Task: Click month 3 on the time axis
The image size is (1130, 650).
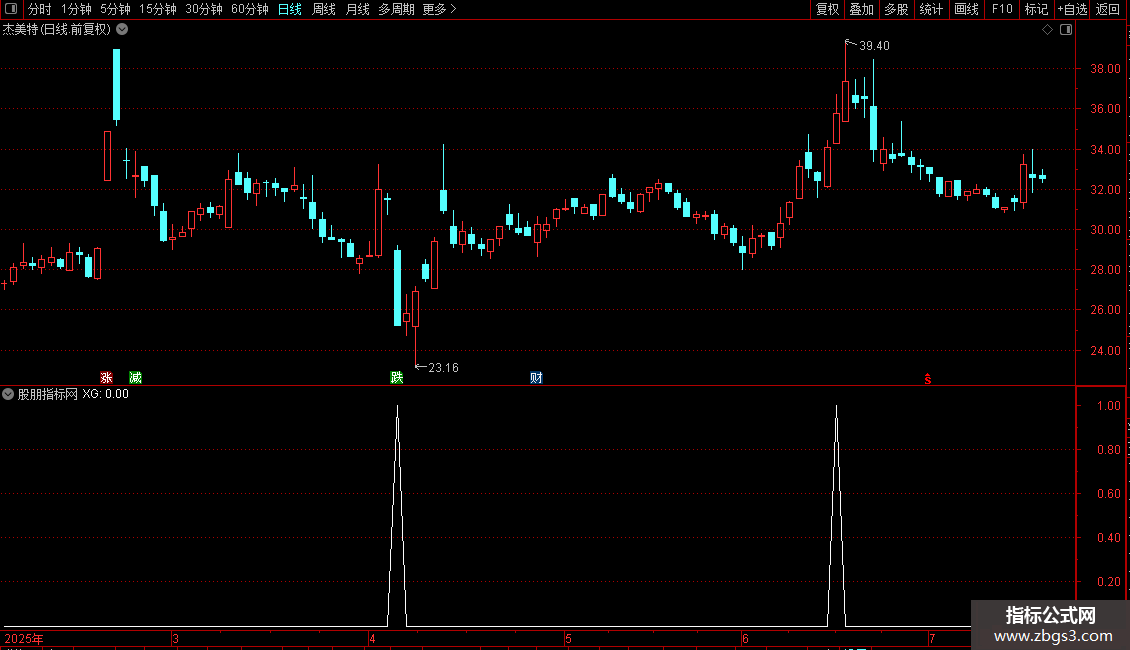Action: pyautogui.click(x=175, y=639)
